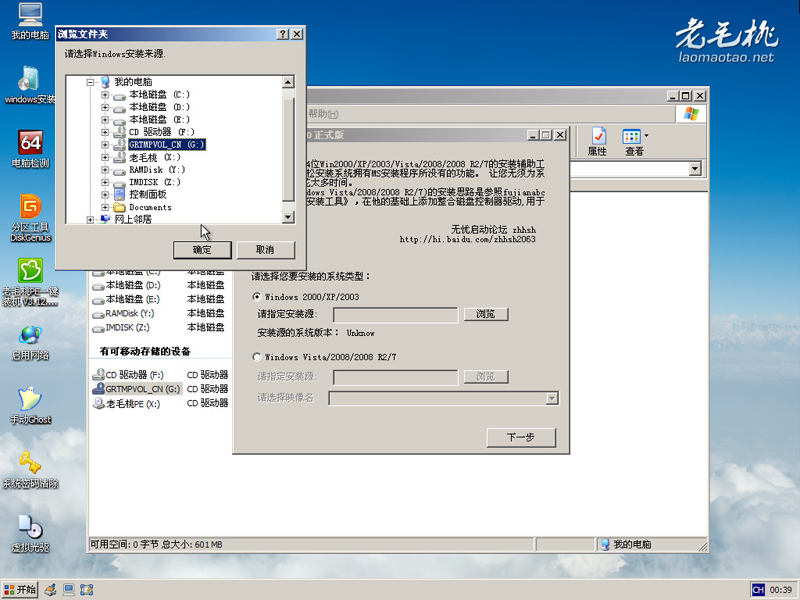The width and height of the screenshot is (800, 600).
Task: Click the 2000/XP/2003 install source field
Action: [395, 315]
